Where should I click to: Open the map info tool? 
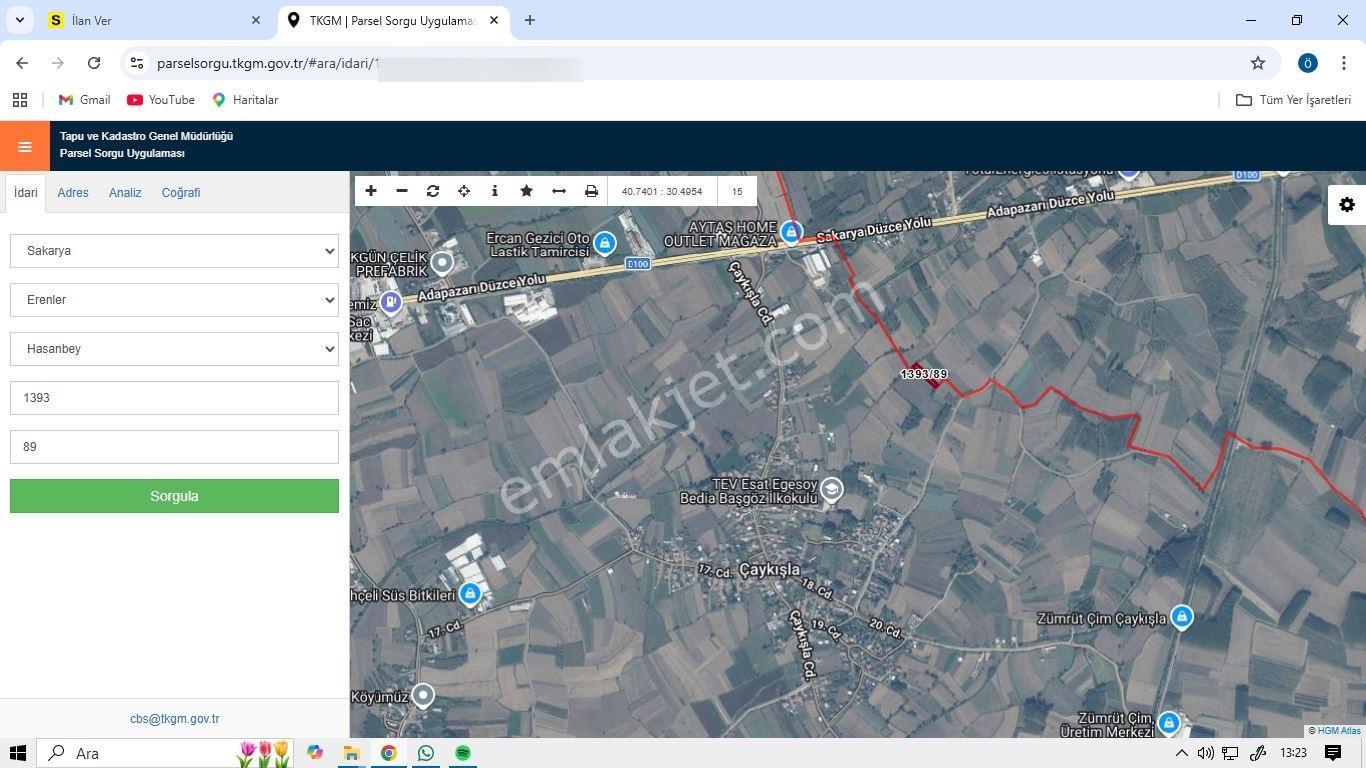495,191
